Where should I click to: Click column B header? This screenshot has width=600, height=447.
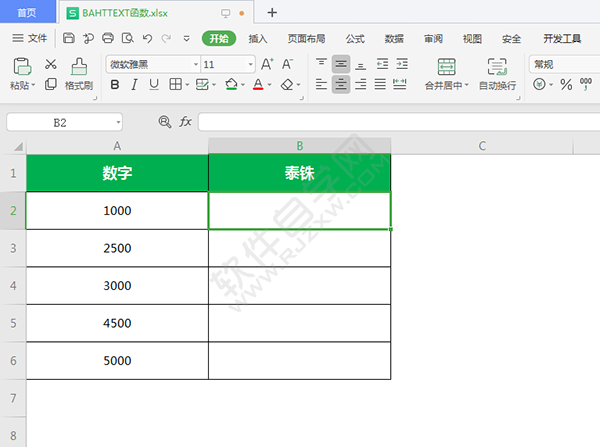coord(300,146)
